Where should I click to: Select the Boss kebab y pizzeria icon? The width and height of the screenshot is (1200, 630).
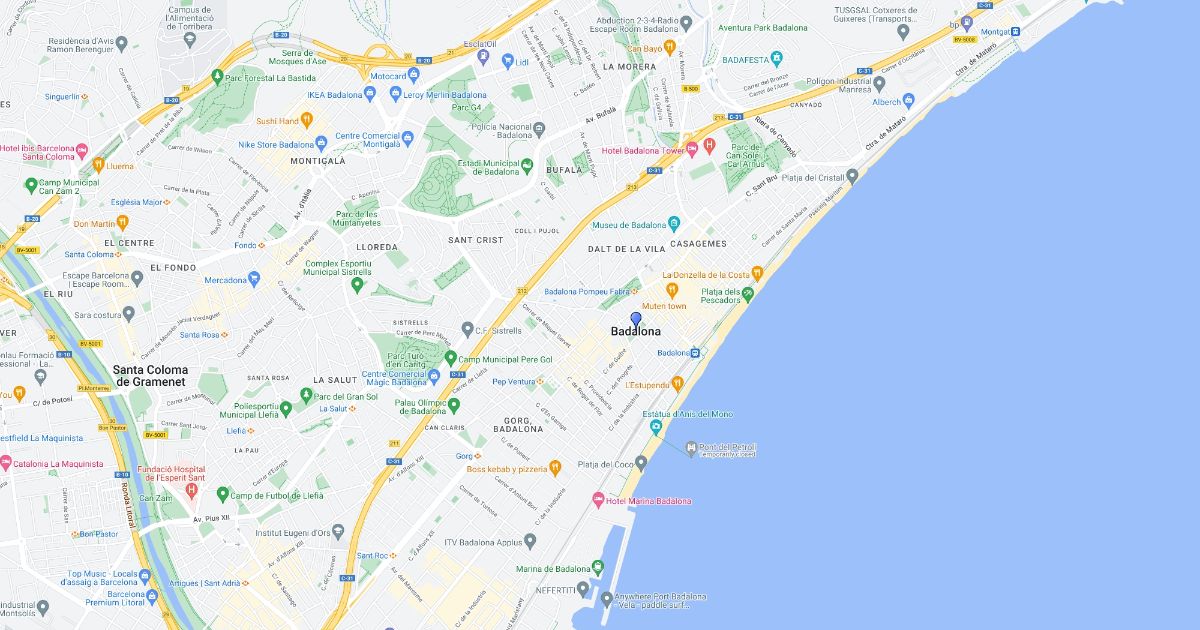click(x=555, y=467)
